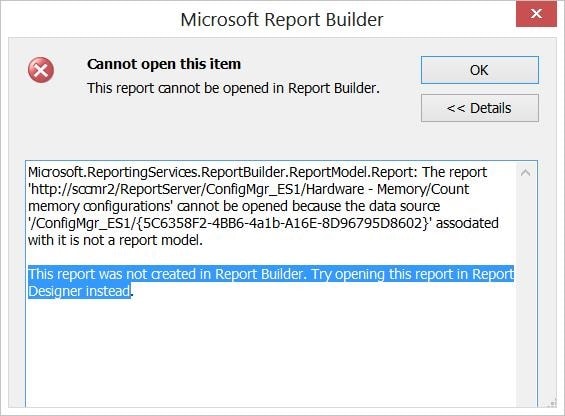Click empty white area of details box
This screenshot has height=416, width=565.
[270, 353]
